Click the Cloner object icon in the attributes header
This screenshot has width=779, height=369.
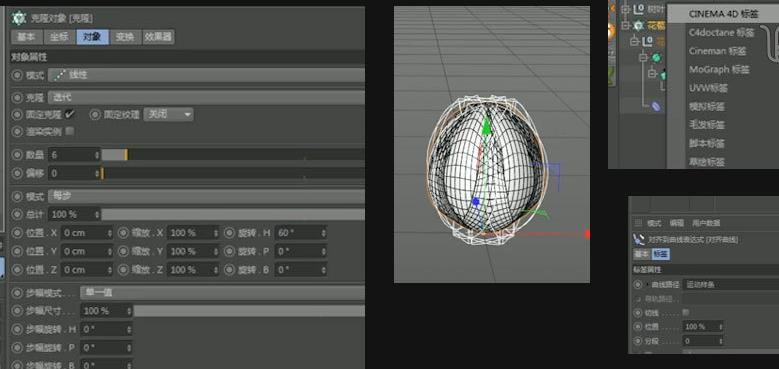[x=19, y=18]
